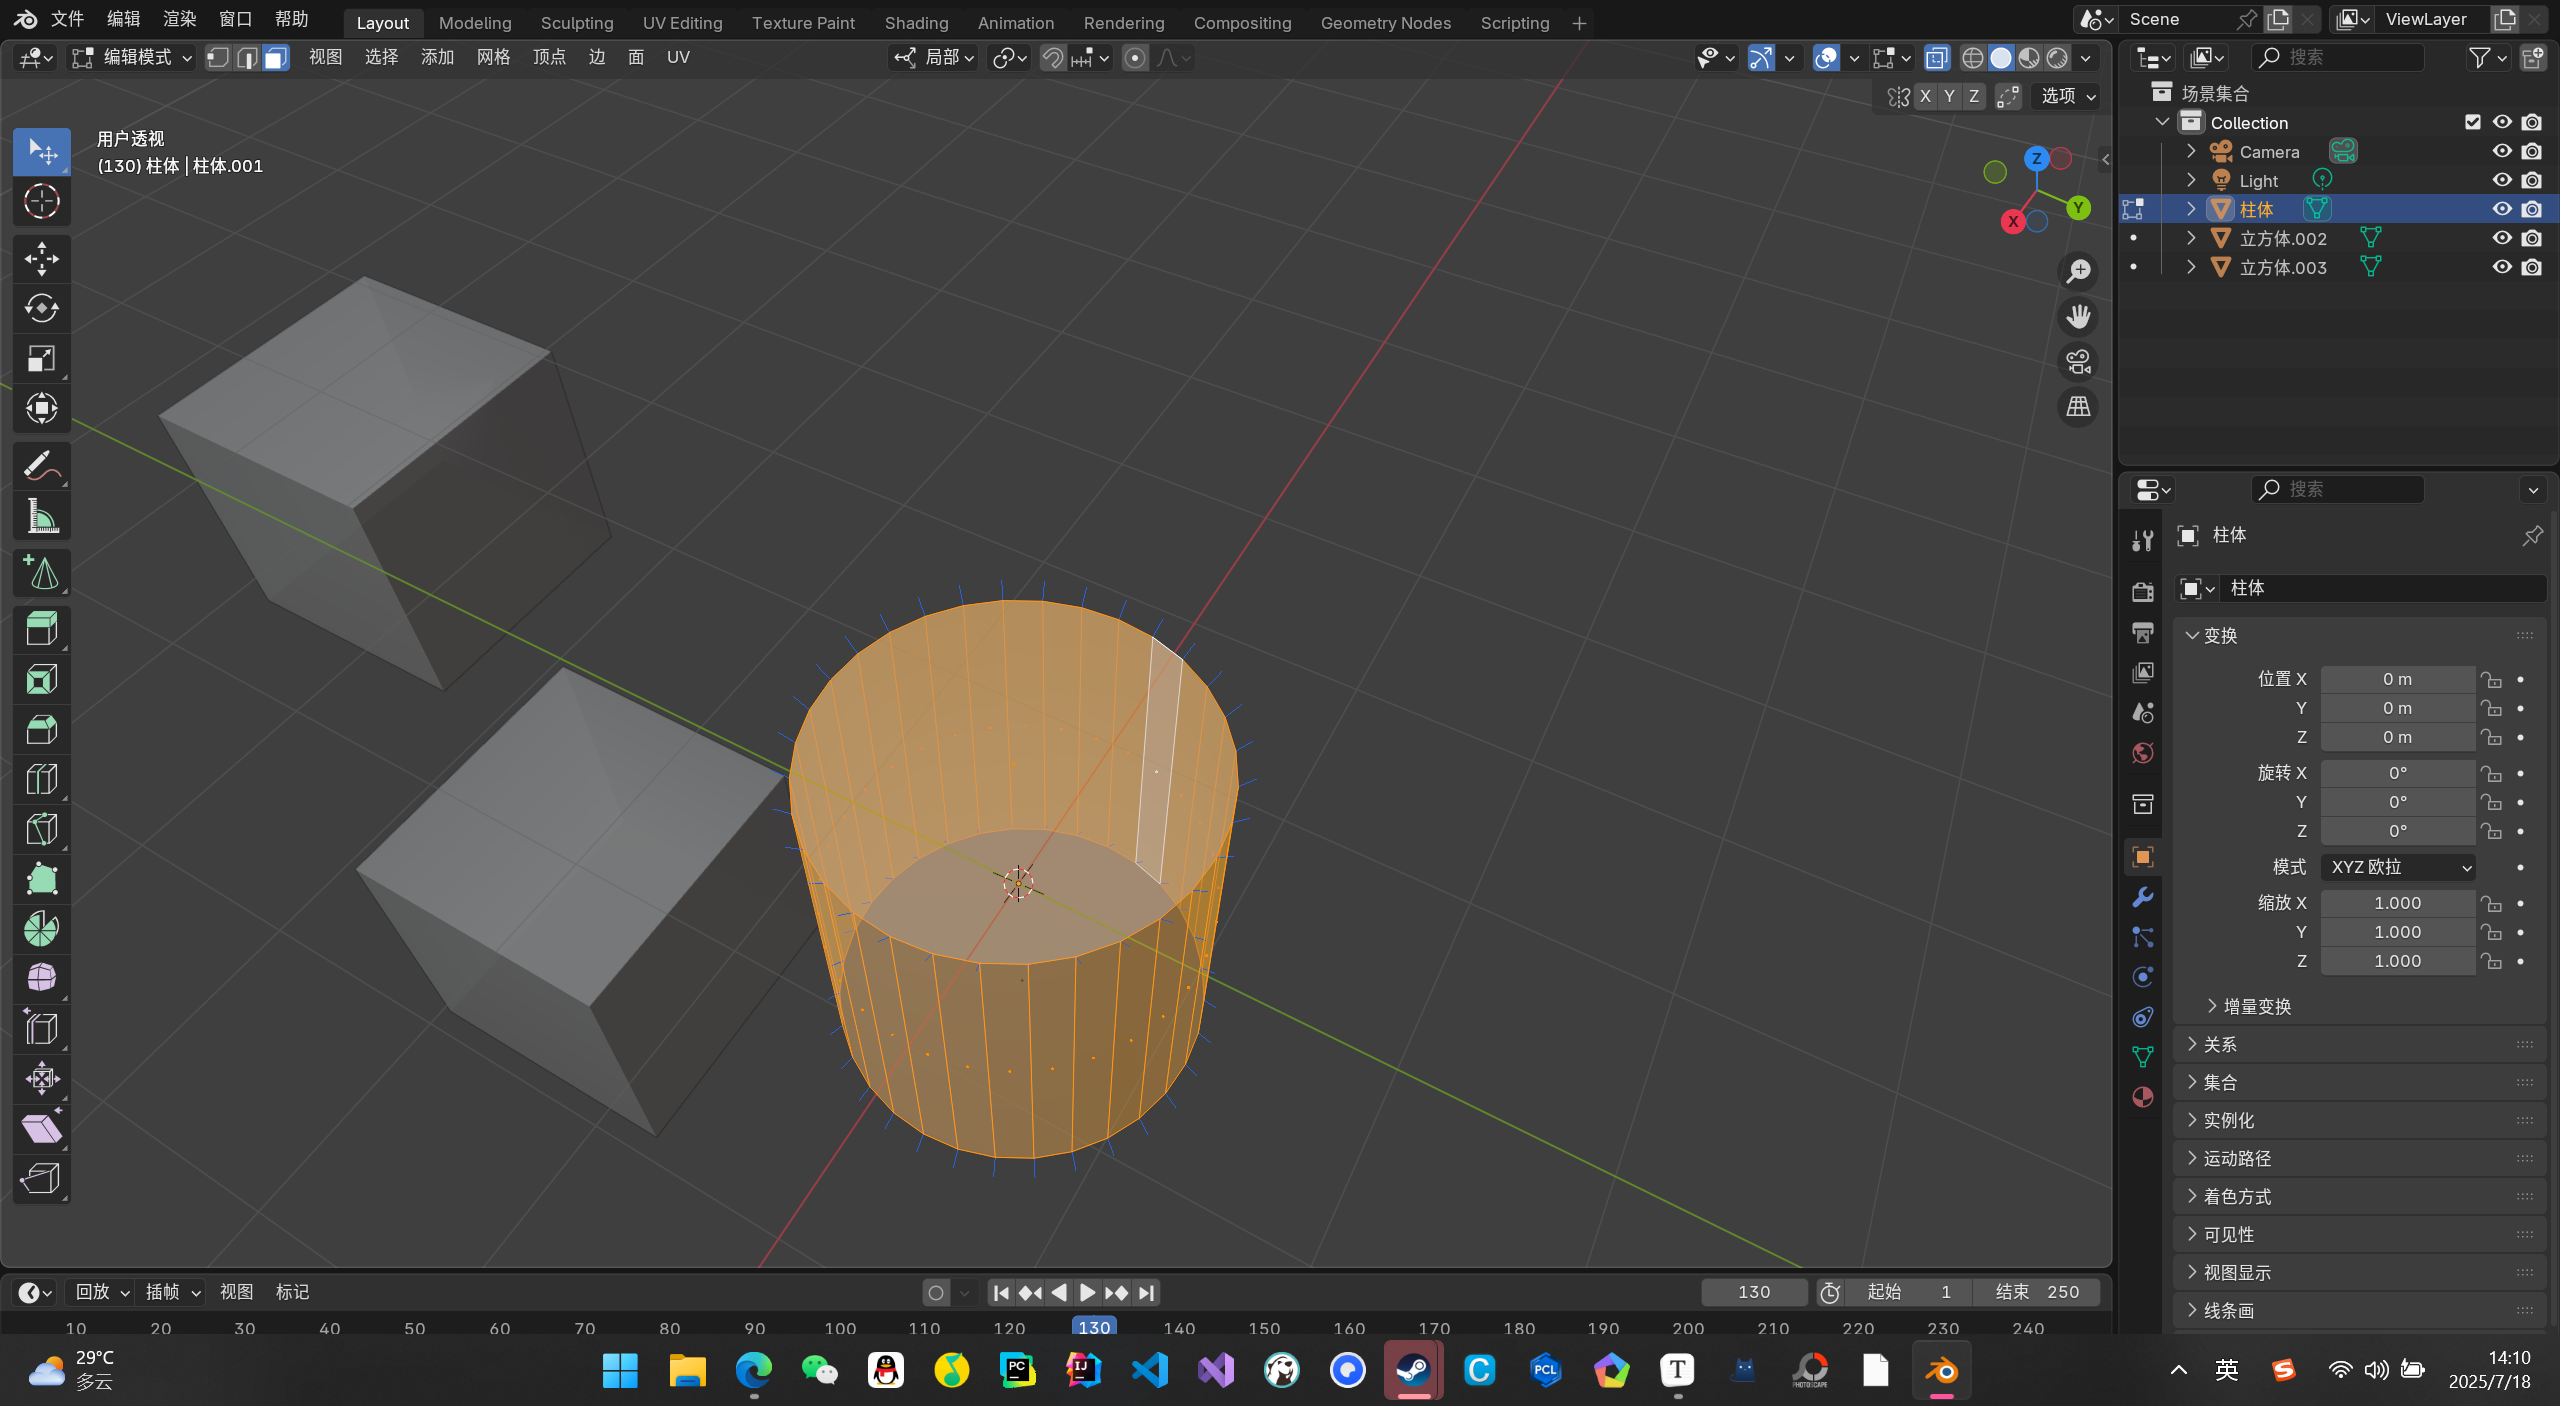Expand the 可见性 panel

(x=2228, y=1234)
